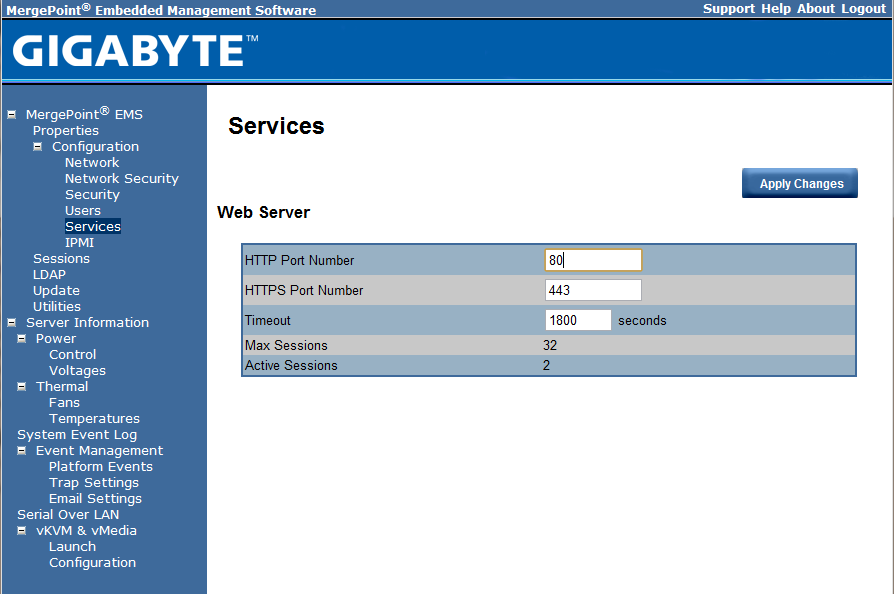Open the Support link
The image size is (894, 594).
pyautogui.click(x=728, y=9)
